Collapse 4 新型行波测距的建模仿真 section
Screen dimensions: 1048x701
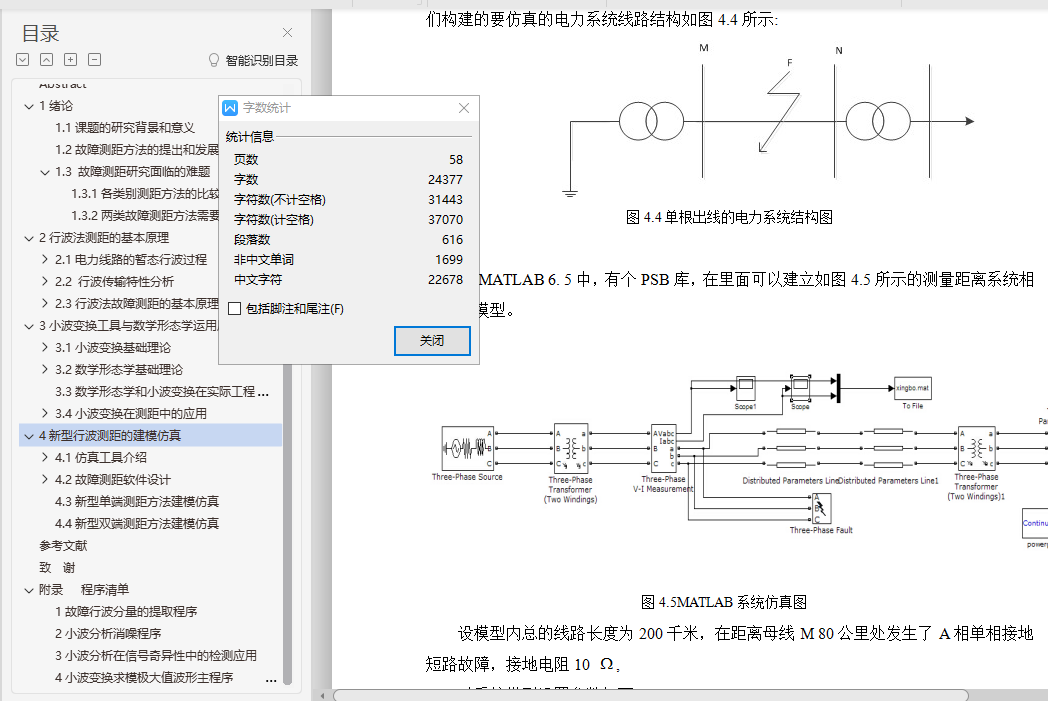pos(29,436)
